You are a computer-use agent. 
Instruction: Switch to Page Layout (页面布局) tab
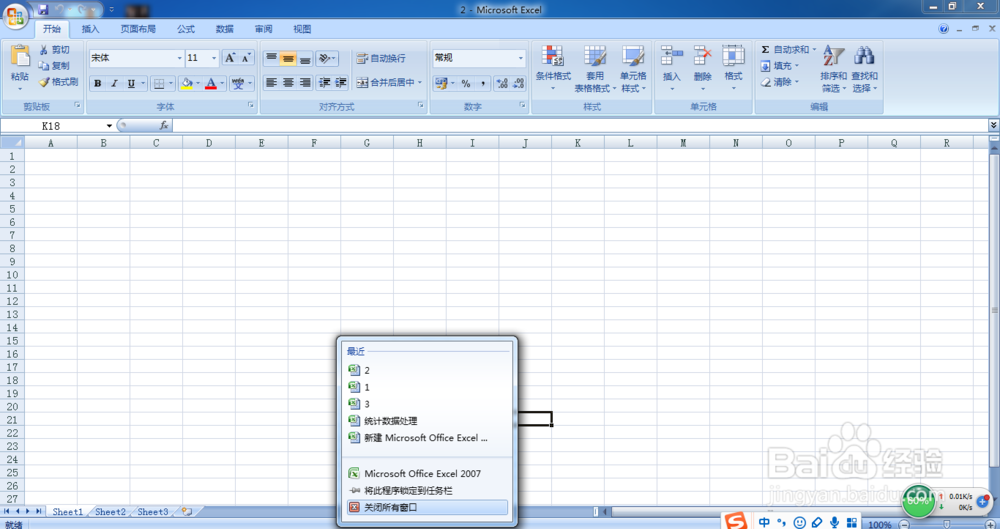click(x=138, y=29)
